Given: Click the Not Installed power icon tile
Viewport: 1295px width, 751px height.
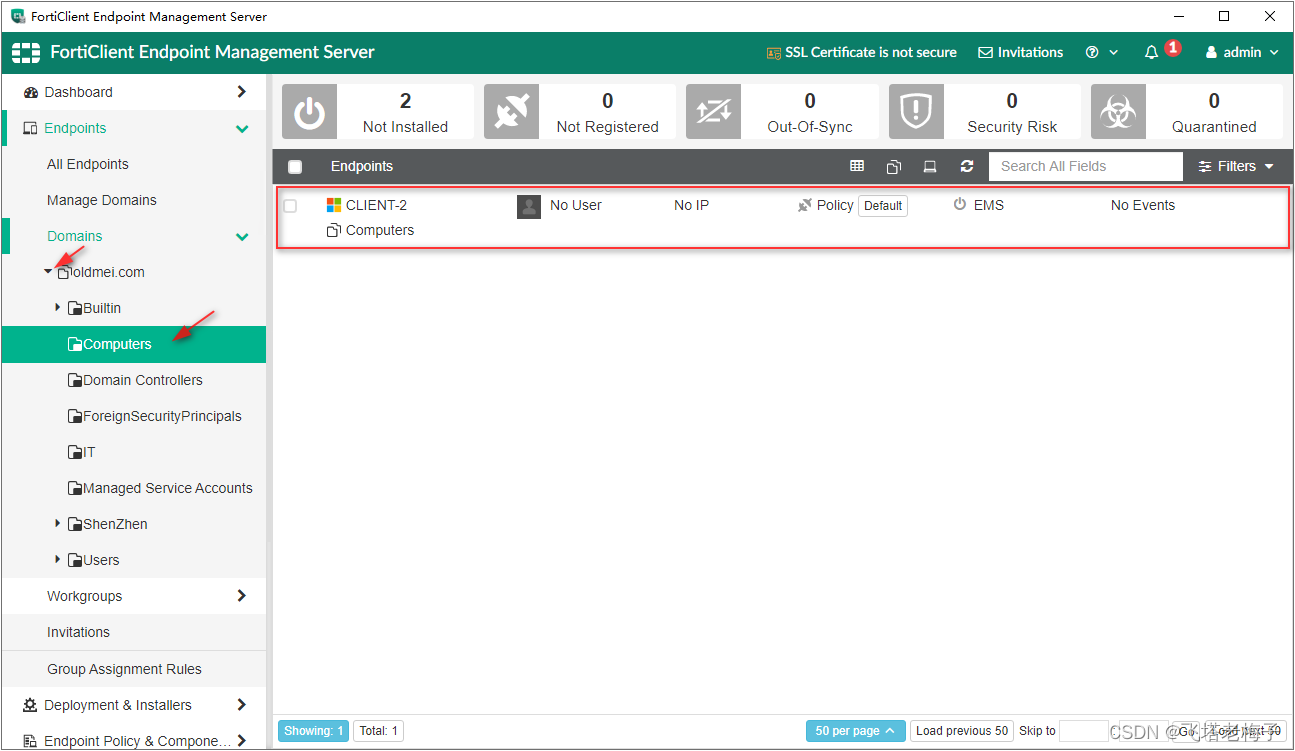Looking at the screenshot, I should tap(309, 111).
